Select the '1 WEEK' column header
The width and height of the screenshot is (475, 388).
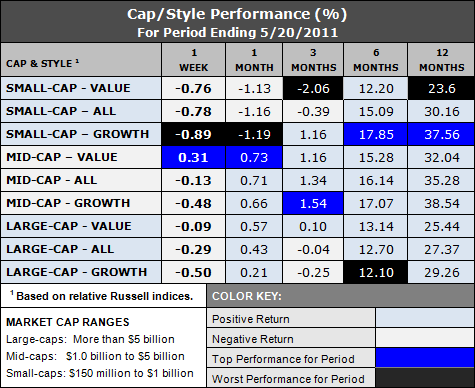click(x=194, y=60)
